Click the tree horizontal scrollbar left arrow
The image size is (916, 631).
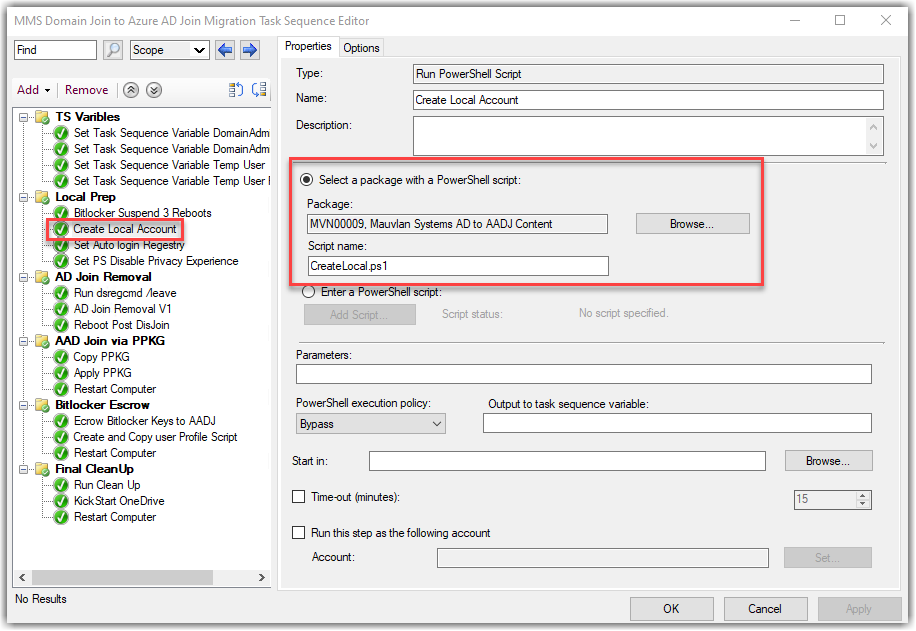22,578
